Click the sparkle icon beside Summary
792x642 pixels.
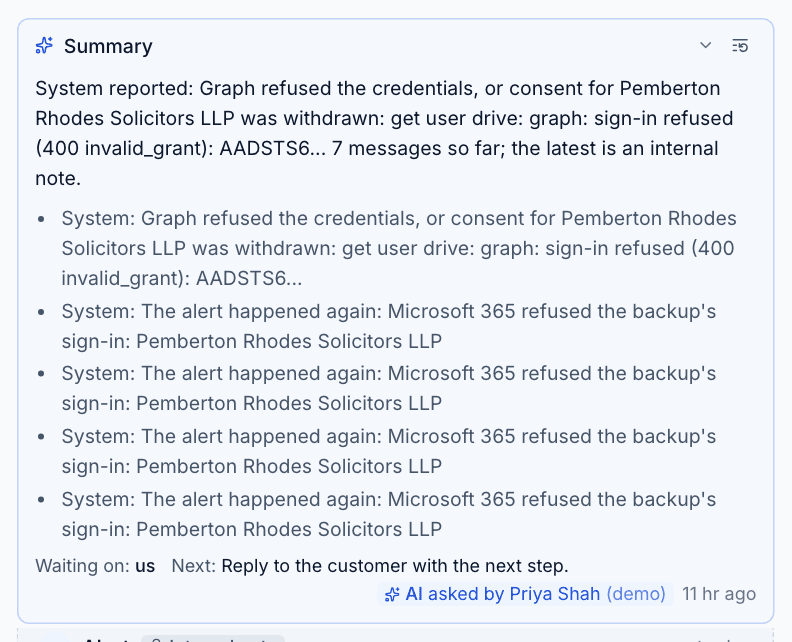(x=44, y=46)
